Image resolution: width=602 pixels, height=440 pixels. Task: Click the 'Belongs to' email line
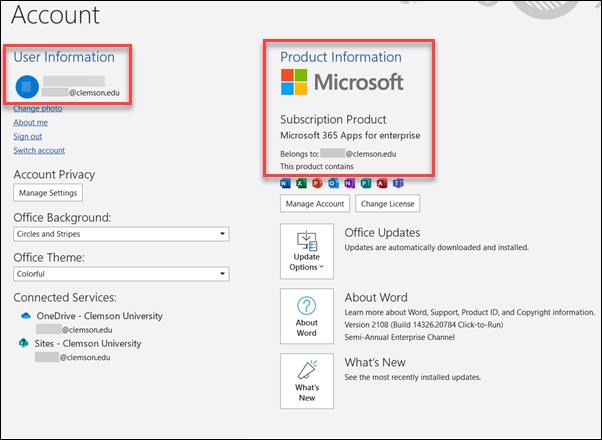[x=338, y=154]
